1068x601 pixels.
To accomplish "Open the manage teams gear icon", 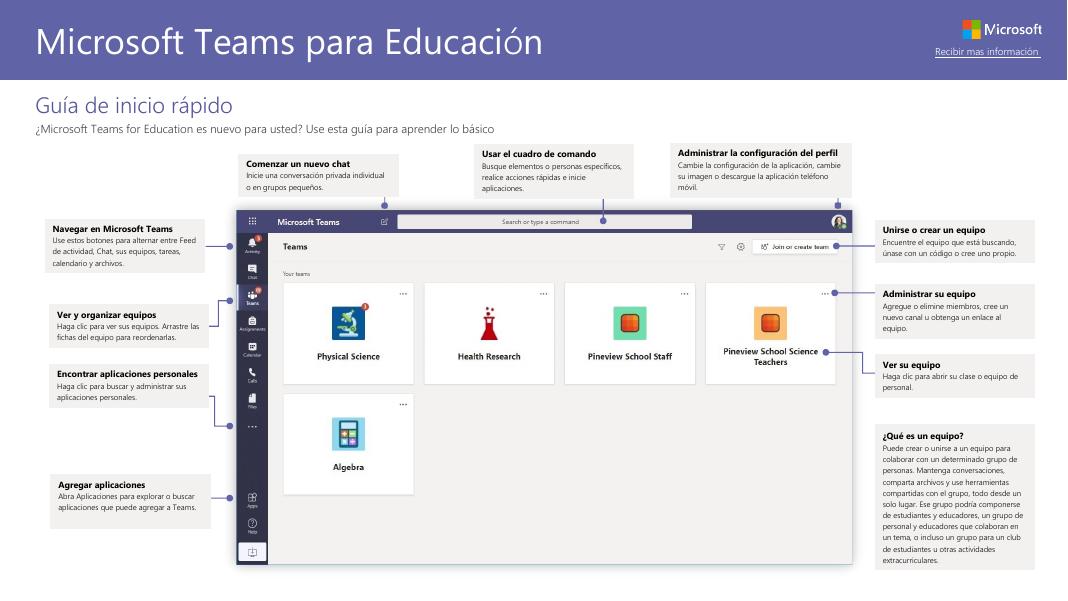I will pyautogui.click(x=740, y=247).
